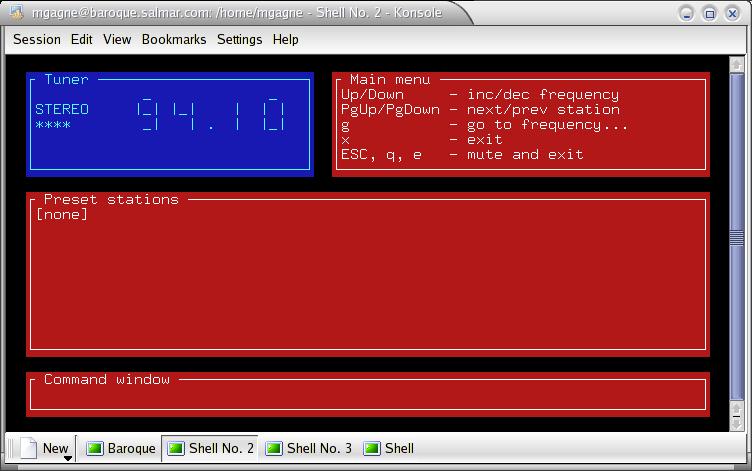752x471 pixels.
Task: Open the Help menu
Action: point(285,39)
